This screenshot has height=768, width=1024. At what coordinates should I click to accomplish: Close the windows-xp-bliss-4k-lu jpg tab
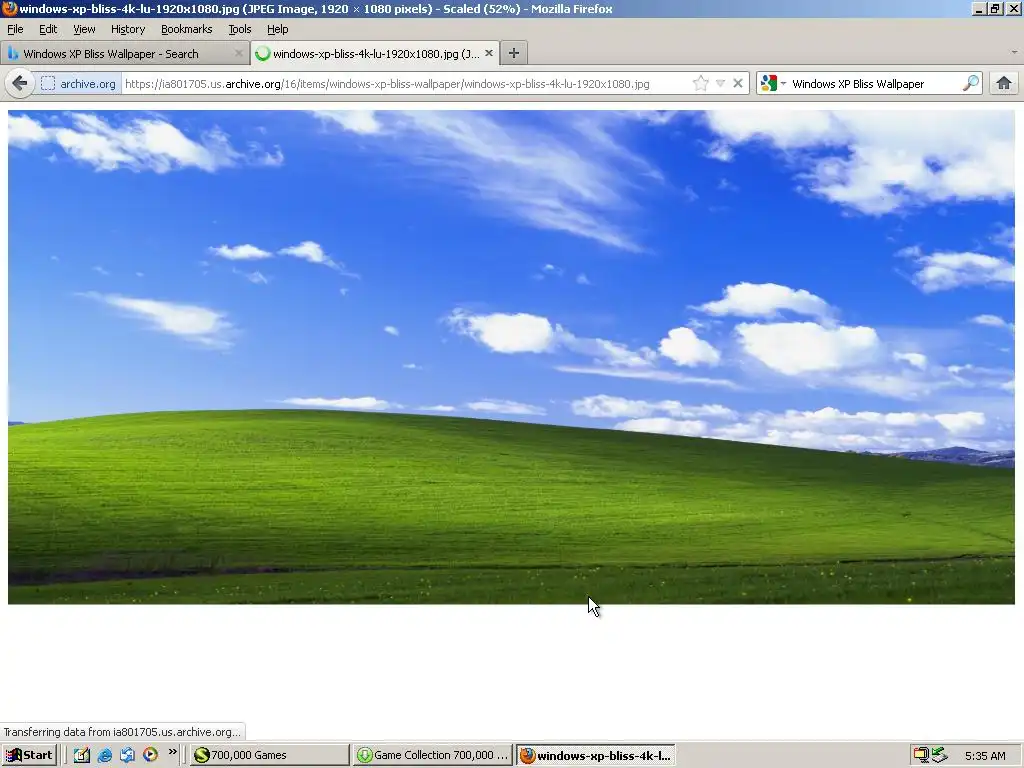[x=488, y=54]
